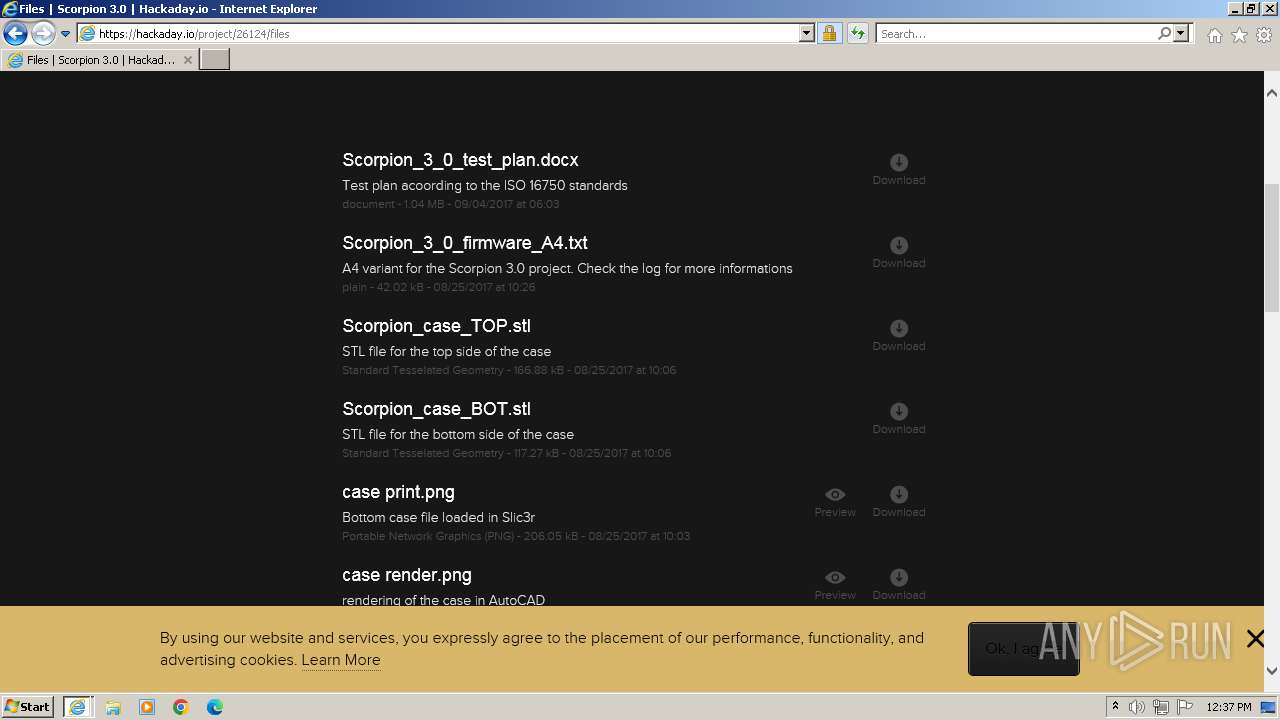Open Tools gear icon

pyautogui.click(x=1264, y=35)
